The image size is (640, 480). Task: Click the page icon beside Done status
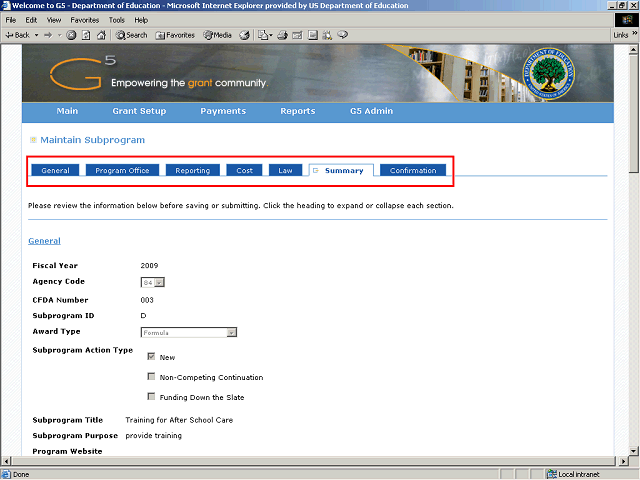point(6,474)
